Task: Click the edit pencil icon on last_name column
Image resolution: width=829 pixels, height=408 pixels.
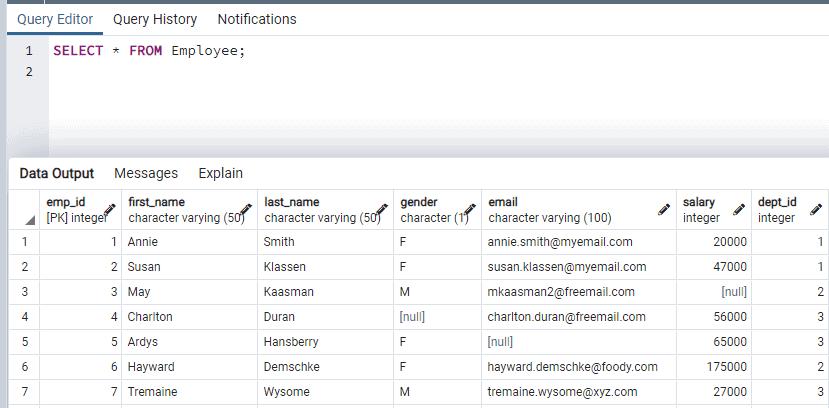Action: click(x=382, y=210)
